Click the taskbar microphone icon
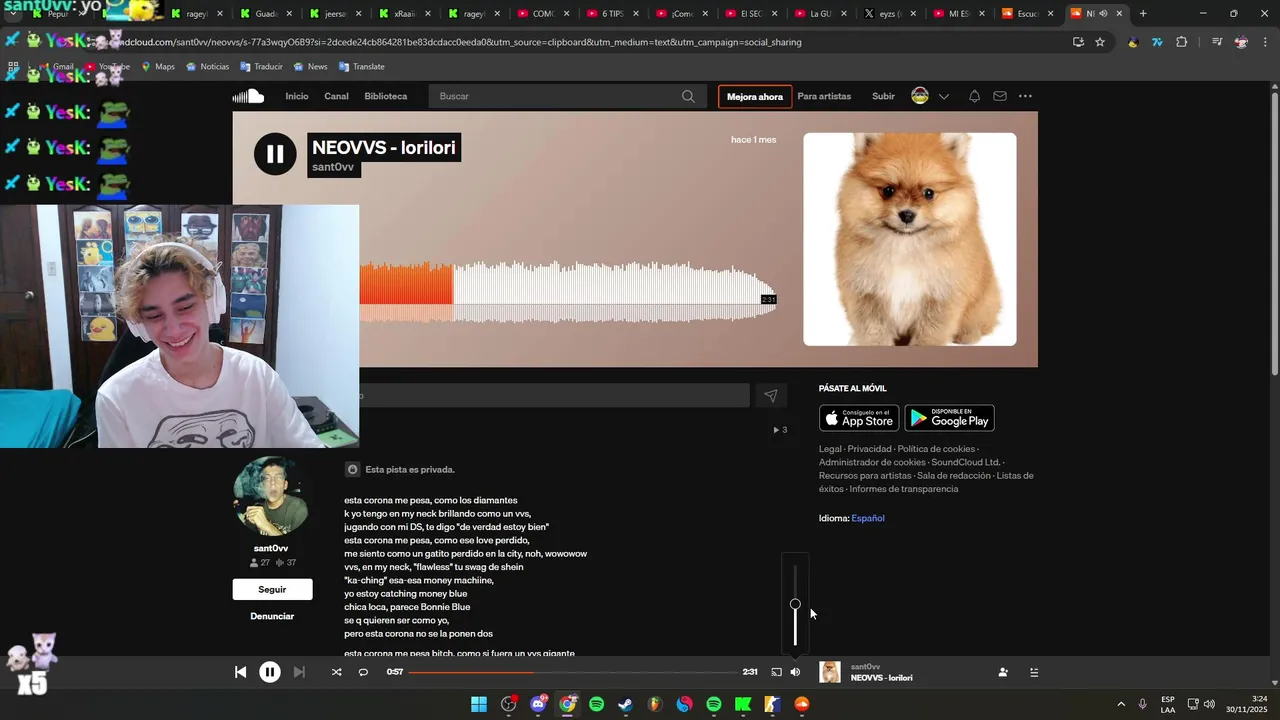The width and height of the screenshot is (1280, 720). [x=1142, y=704]
